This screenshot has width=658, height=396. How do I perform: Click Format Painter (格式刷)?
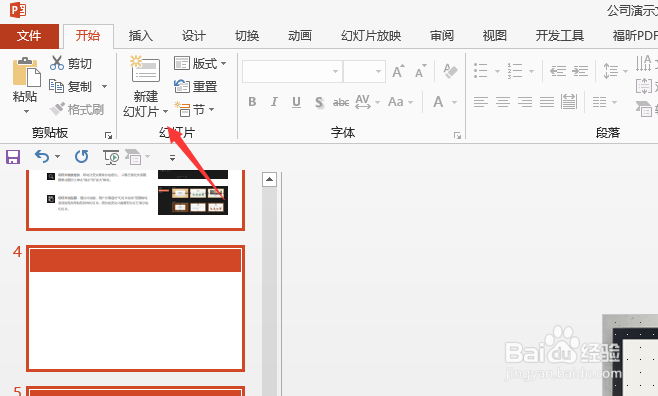point(76,109)
